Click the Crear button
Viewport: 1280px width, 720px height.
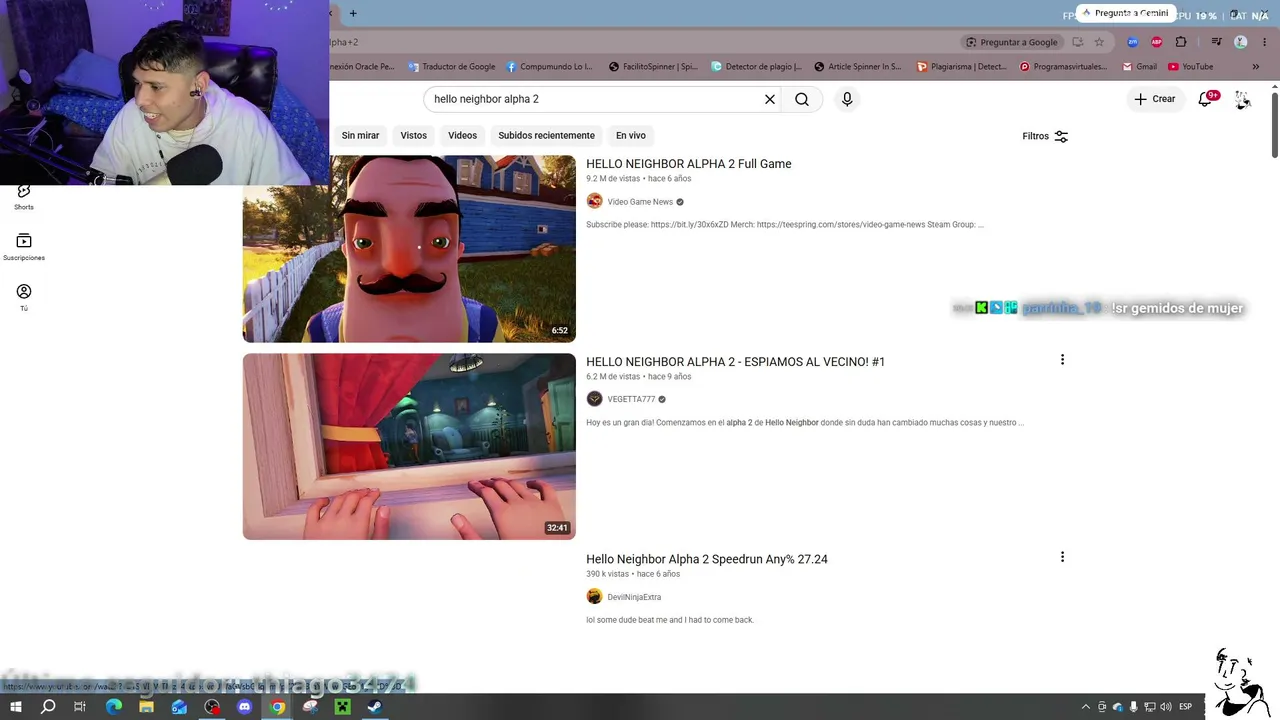pos(1155,99)
